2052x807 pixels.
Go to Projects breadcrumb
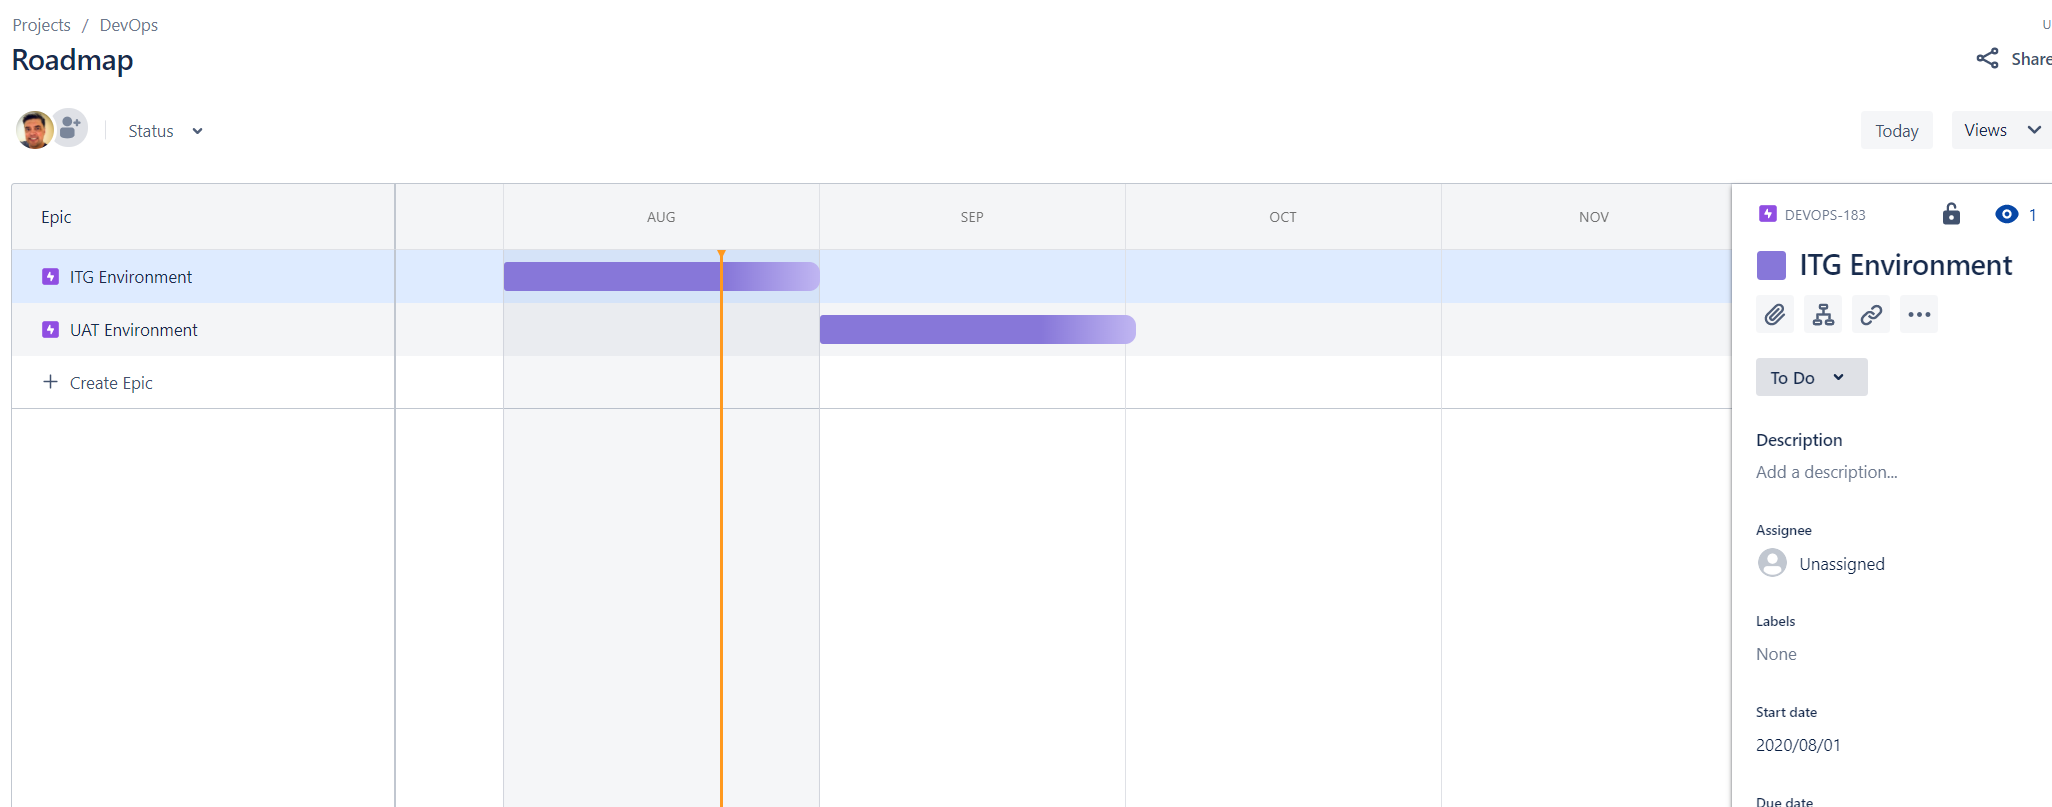point(41,25)
